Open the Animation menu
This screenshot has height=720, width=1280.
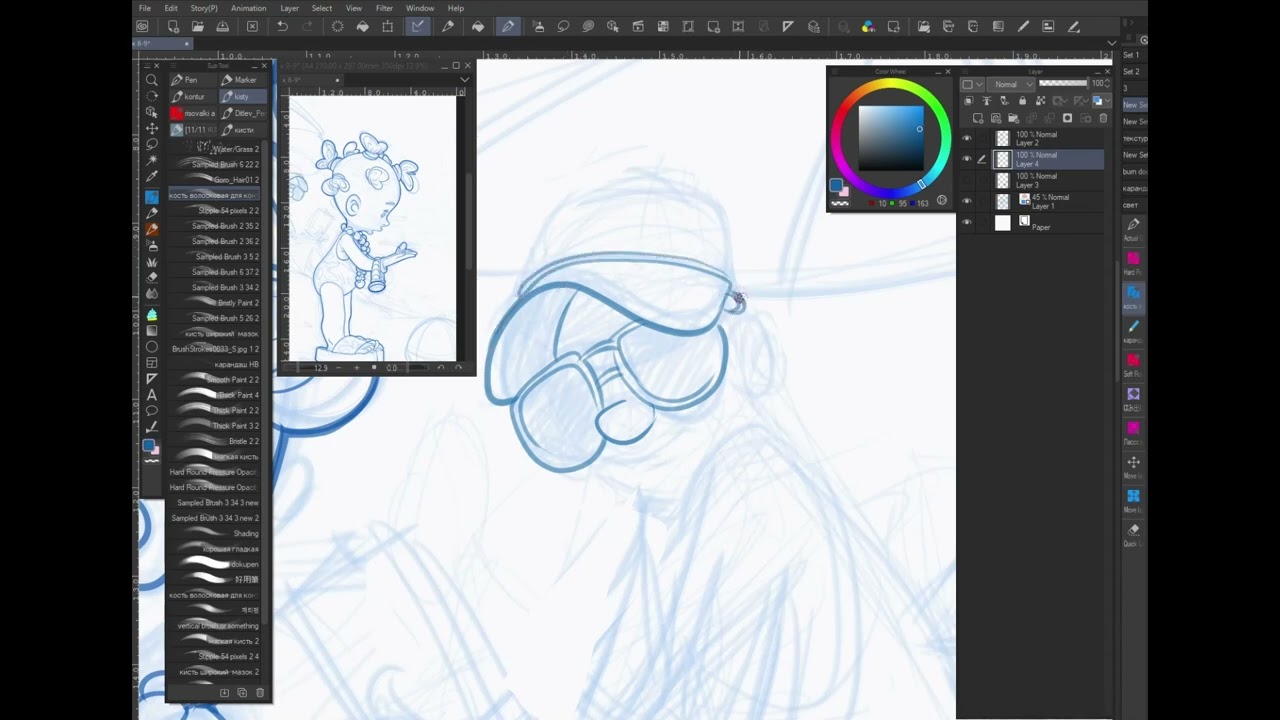[x=248, y=8]
